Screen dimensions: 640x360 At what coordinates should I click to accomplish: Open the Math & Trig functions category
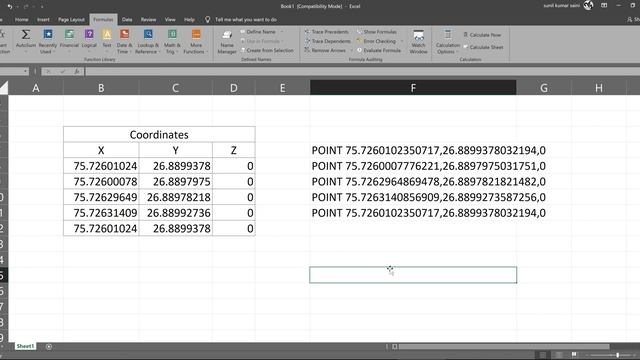(172, 41)
